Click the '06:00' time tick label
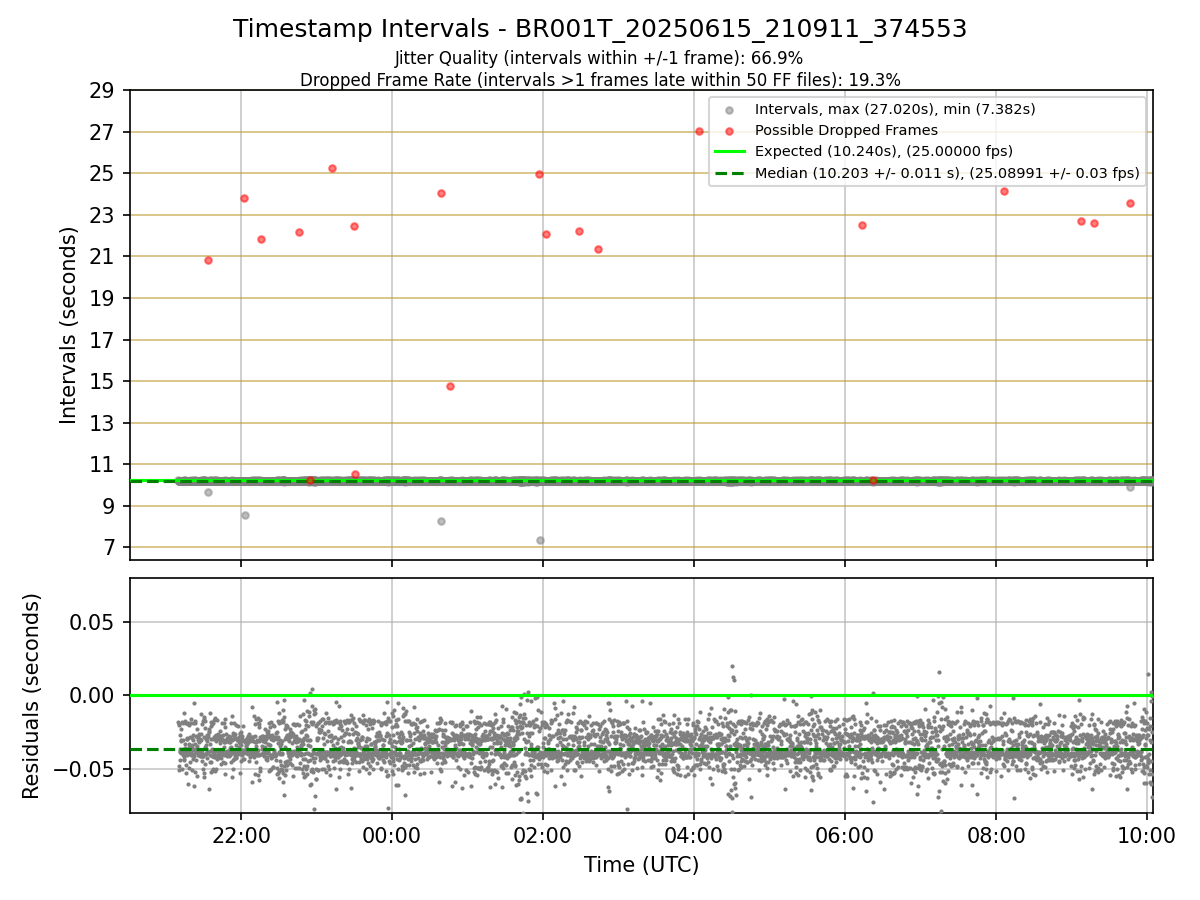The width and height of the screenshot is (1200, 900). (845, 835)
